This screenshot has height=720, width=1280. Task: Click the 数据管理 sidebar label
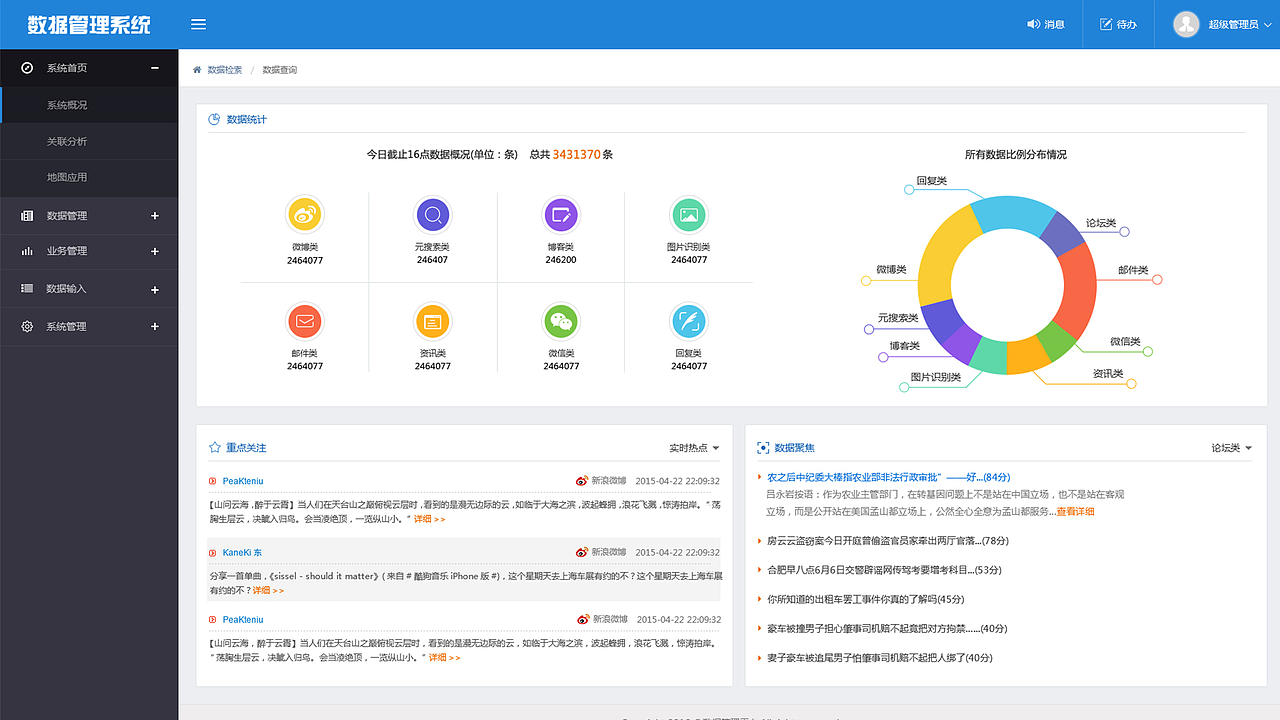point(67,216)
